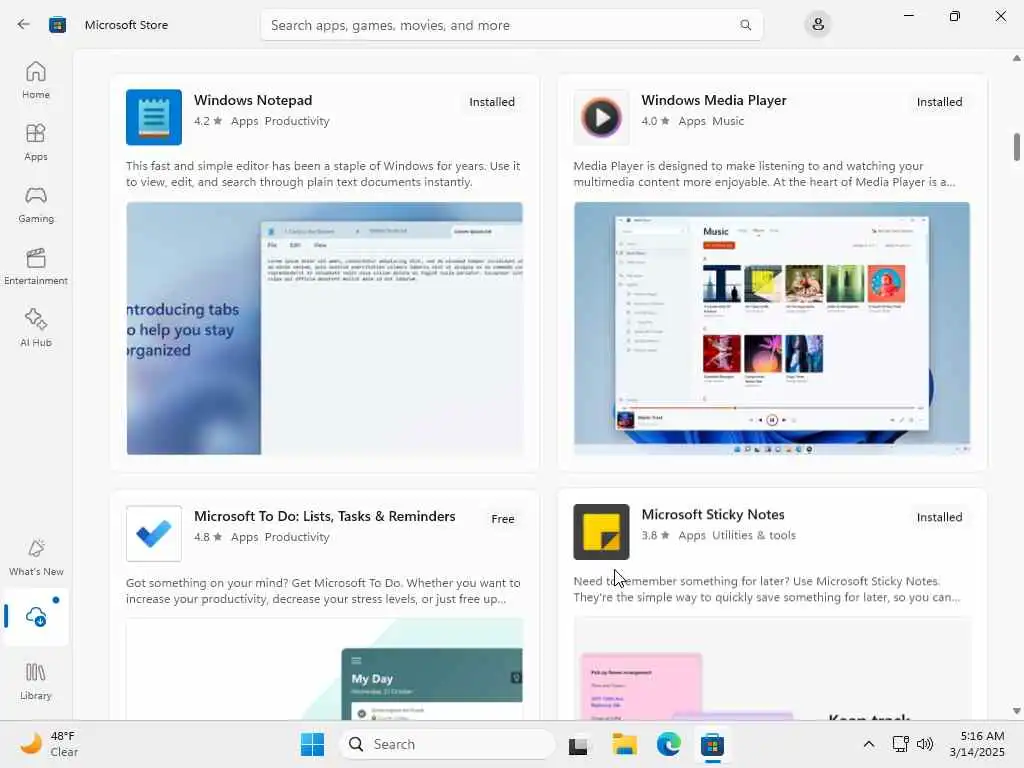1024x768 pixels.
Task: Open the Home section in sidebar
Action: (x=36, y=80)
